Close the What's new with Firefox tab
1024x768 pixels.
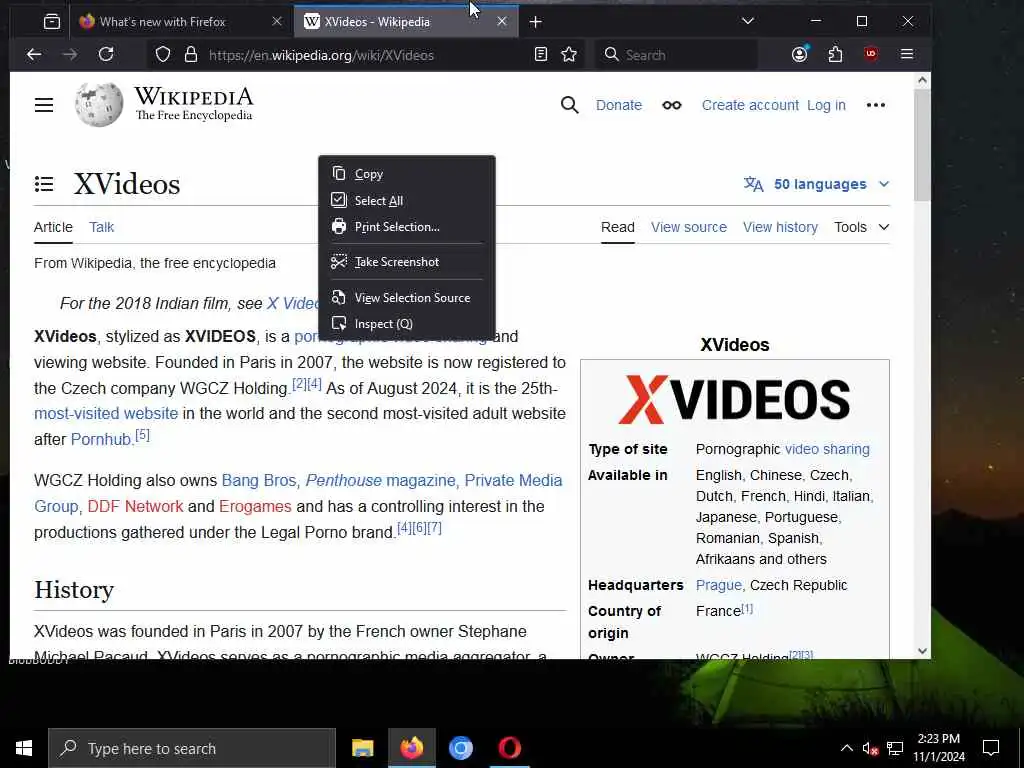pos(277,22)
